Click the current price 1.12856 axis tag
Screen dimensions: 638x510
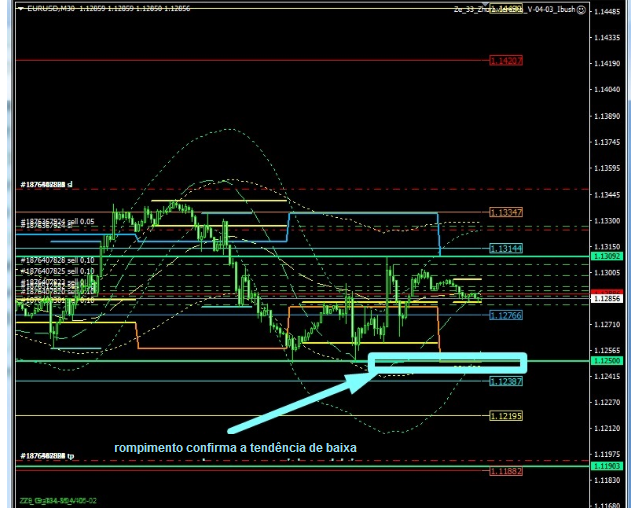609,299
